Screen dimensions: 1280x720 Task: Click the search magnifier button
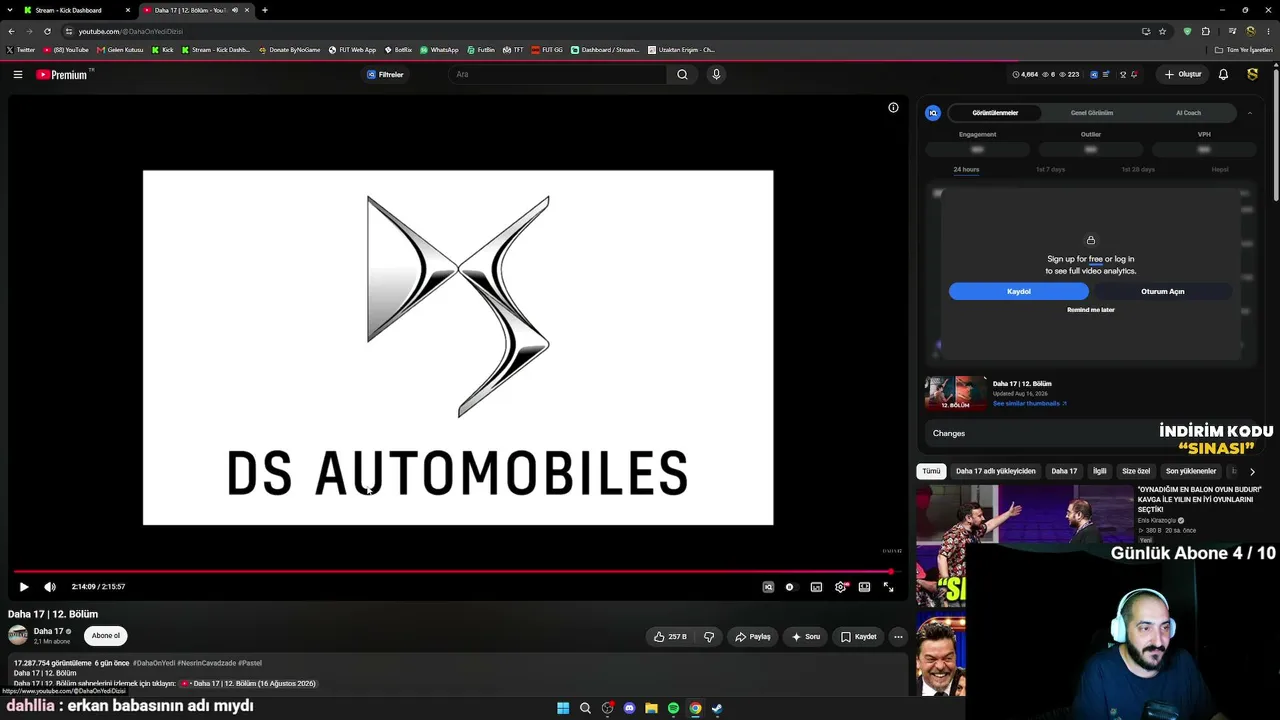pos(682,74)
